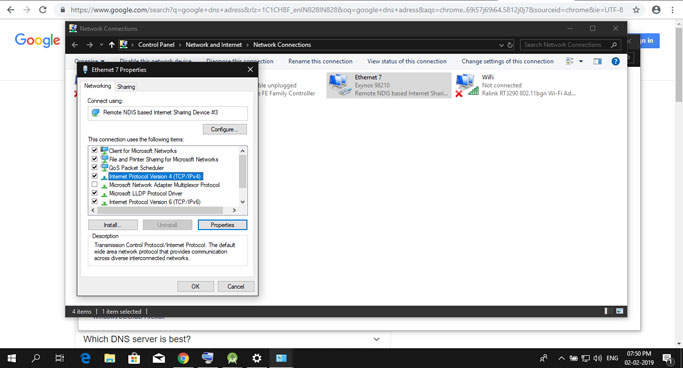Go back in Network Connections window
The image size is (683, 368).
coord(75,45)
